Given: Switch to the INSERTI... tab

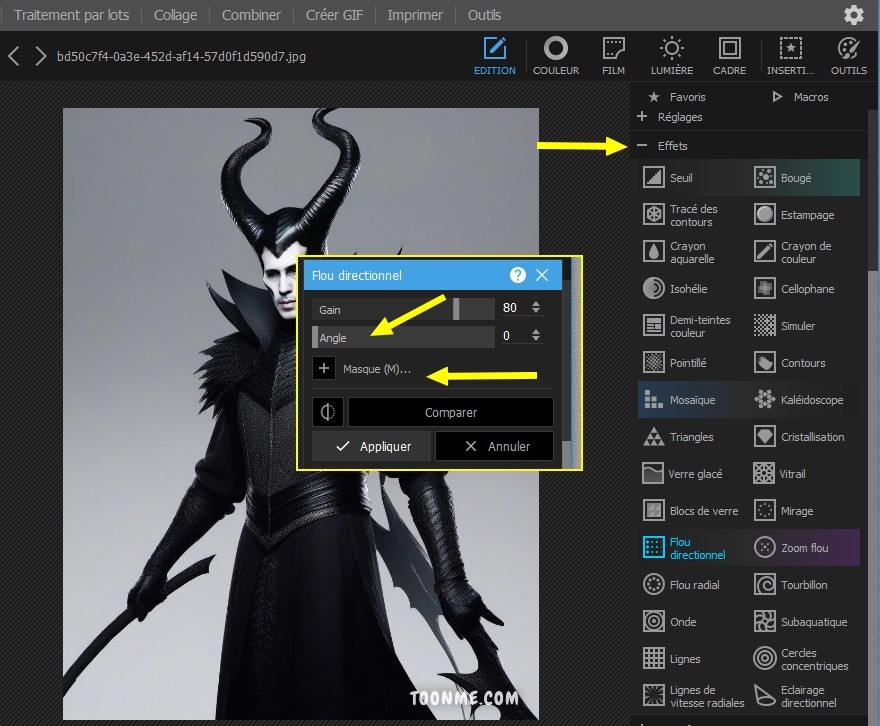Looking at the screenshot, I should 790,56.
